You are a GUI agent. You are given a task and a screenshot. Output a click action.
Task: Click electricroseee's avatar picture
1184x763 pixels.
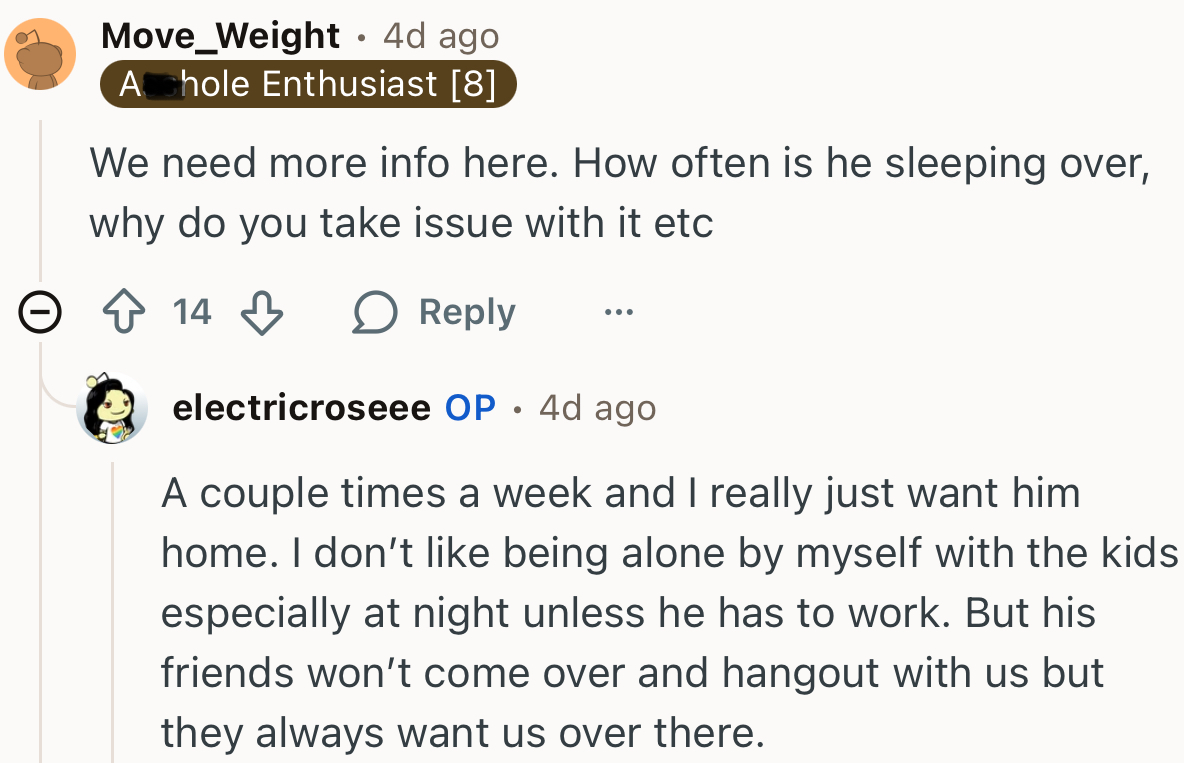(112, 407)
